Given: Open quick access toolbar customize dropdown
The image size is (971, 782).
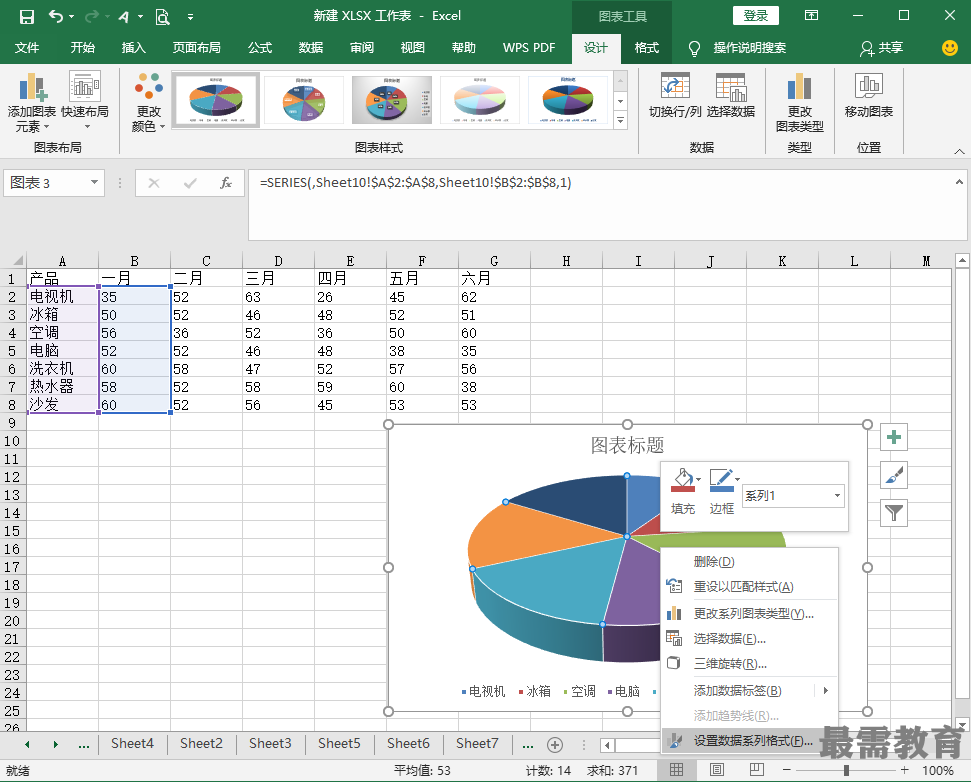Looking at the screenshot, I should (x=190, y=17).
